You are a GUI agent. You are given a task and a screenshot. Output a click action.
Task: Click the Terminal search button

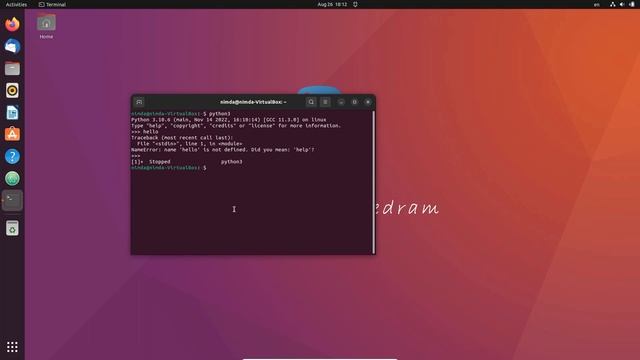[311, 102]
